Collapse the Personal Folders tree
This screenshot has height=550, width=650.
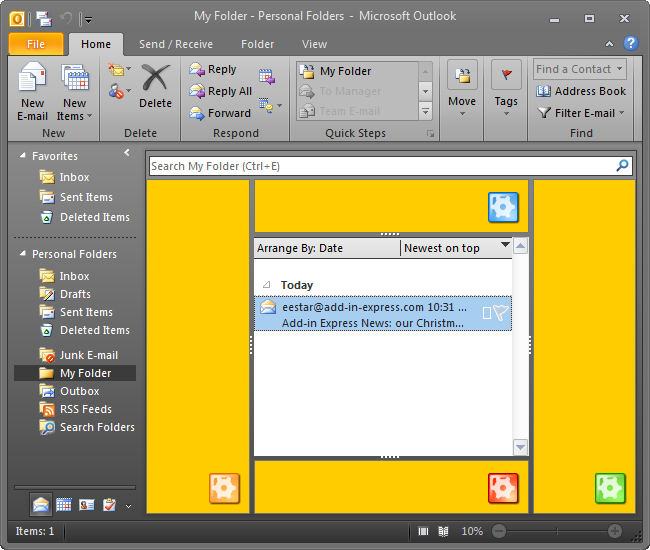[x=23, y=253]
